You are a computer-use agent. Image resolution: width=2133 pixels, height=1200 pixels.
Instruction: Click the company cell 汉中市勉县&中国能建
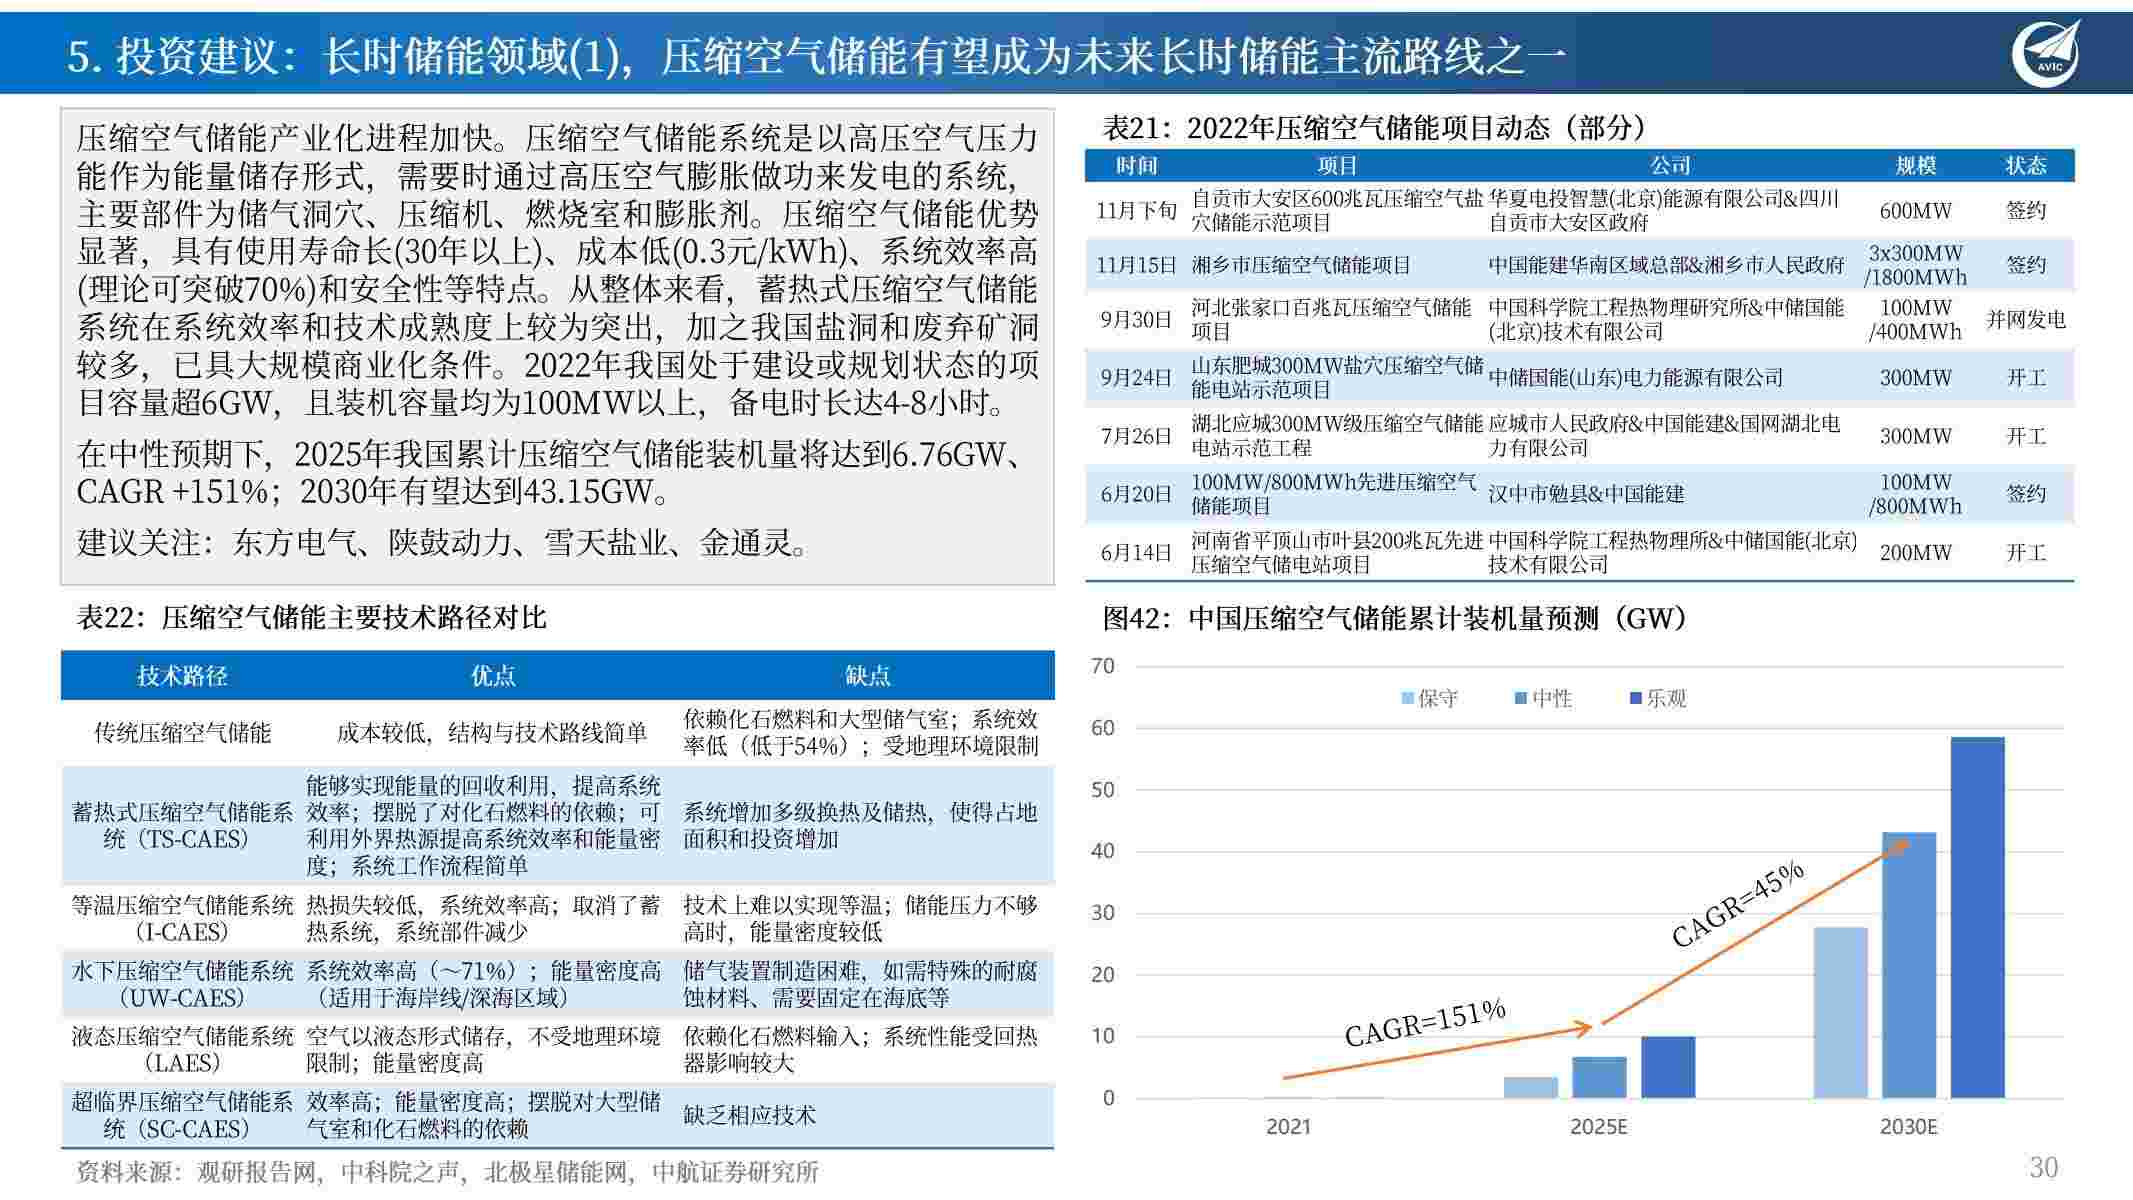click(x=1587, y=494)
